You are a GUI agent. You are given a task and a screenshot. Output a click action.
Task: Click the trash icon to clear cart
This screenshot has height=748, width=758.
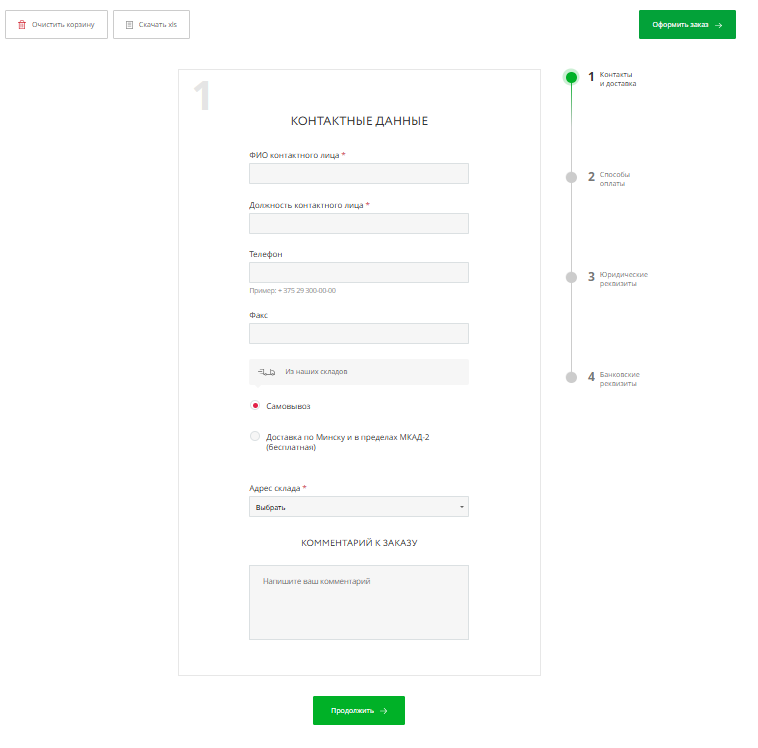click(22, 24)
